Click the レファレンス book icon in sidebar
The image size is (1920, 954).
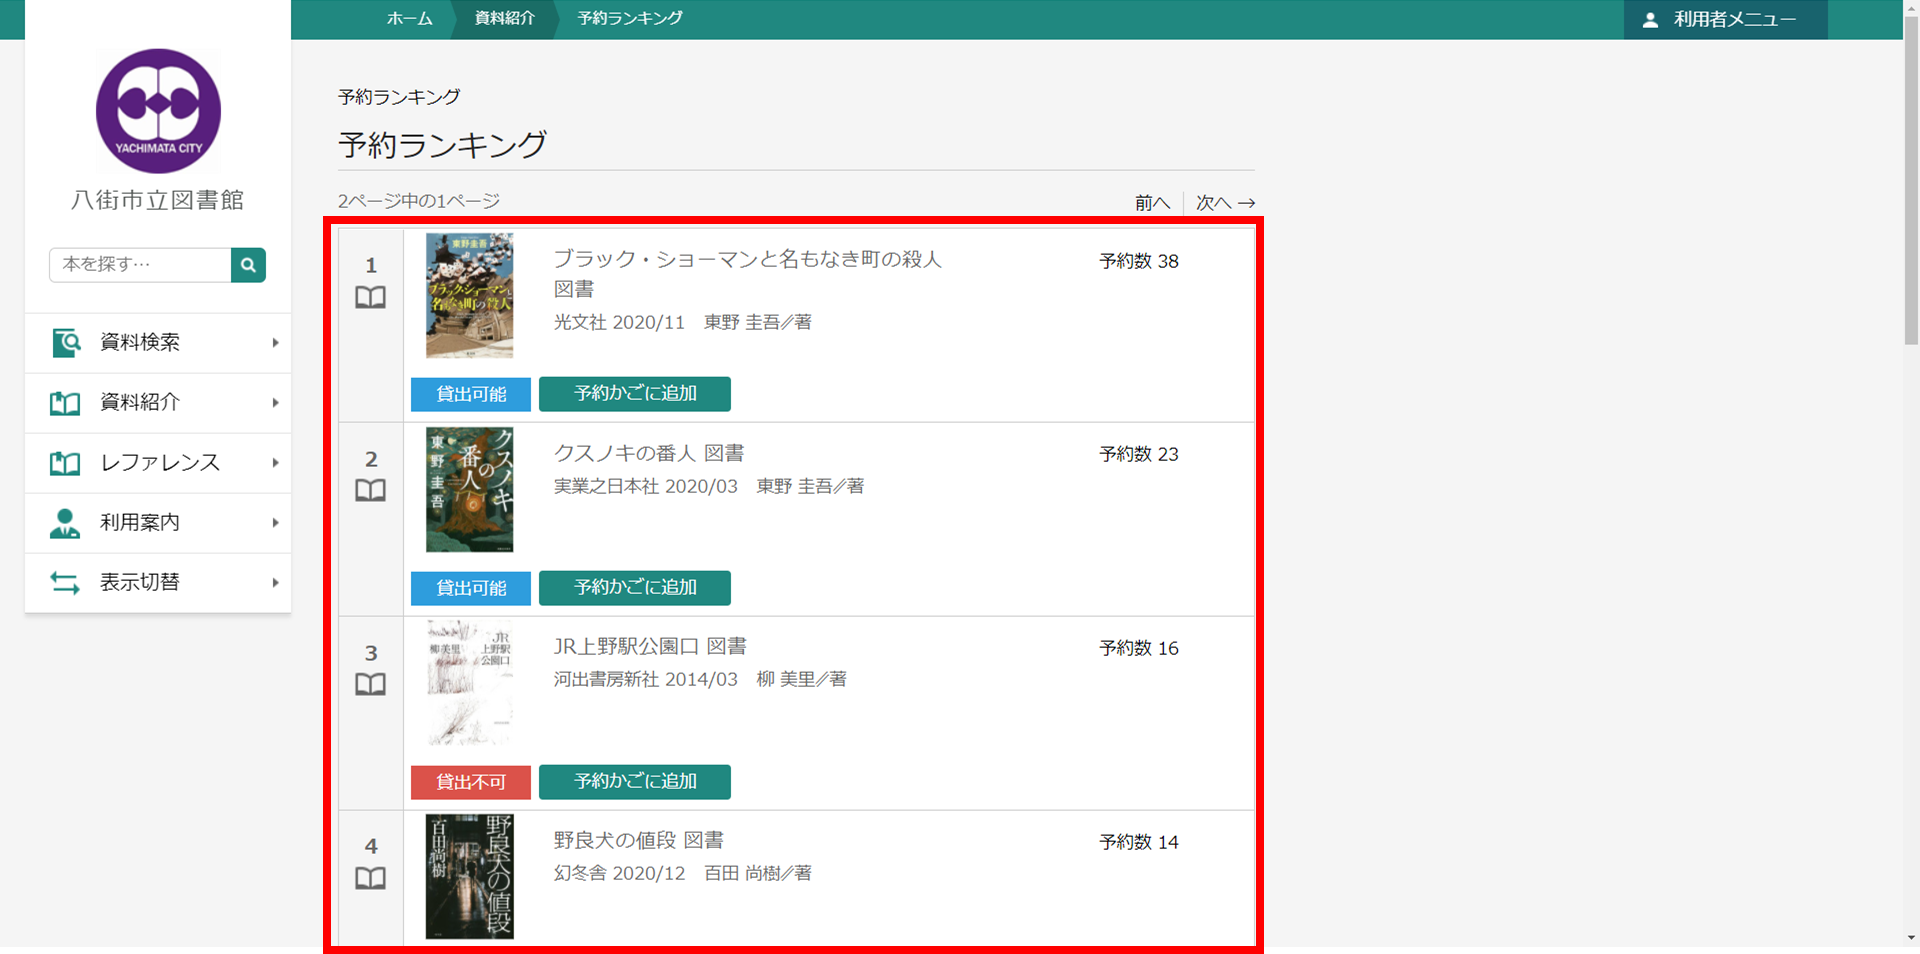65,463
